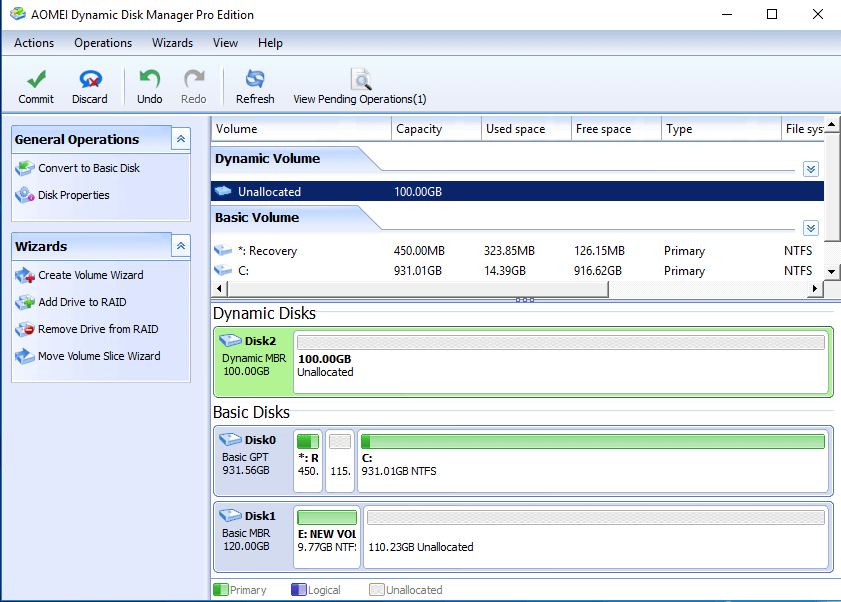
Task: Collapse the Dynamic Volume group
Action: pyautogui.click(x=811, y=170)
